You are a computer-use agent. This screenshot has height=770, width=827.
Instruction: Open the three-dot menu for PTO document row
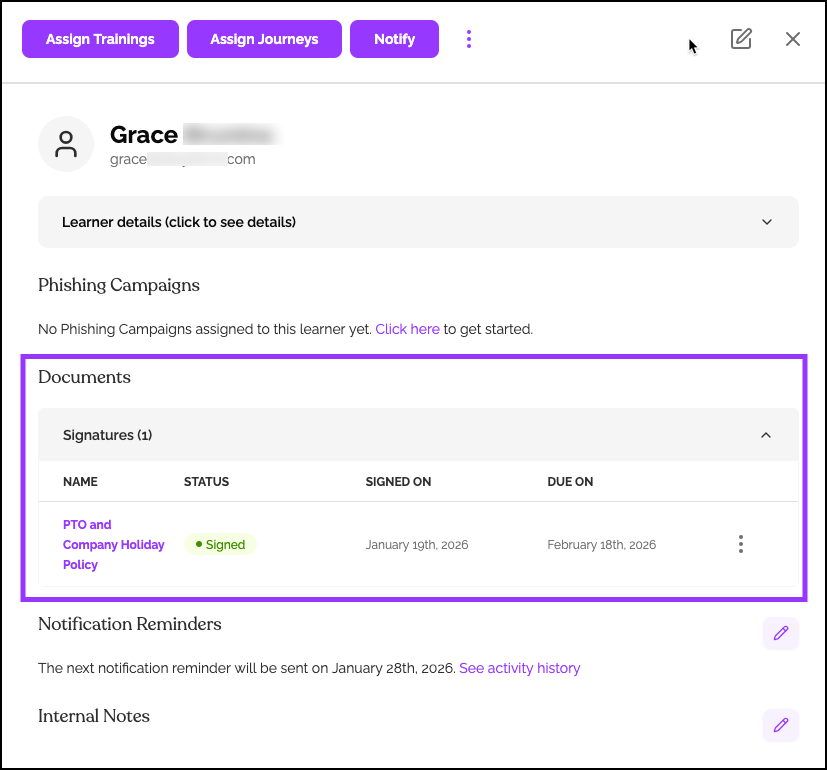tap(741, 544)
